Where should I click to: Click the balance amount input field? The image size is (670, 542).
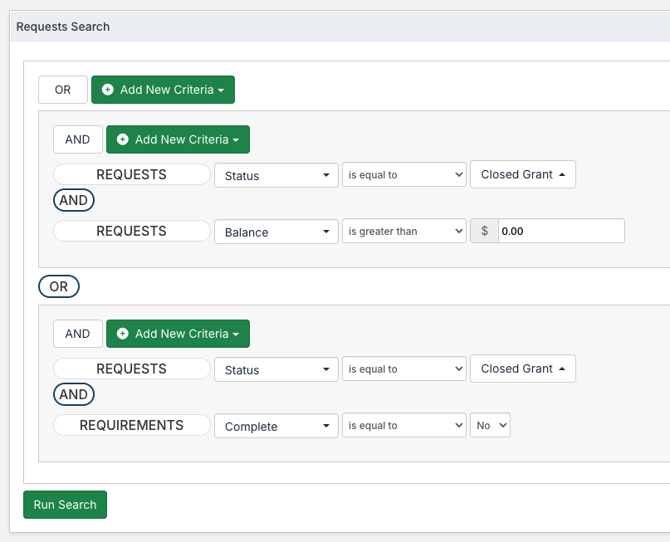point(560,231)
